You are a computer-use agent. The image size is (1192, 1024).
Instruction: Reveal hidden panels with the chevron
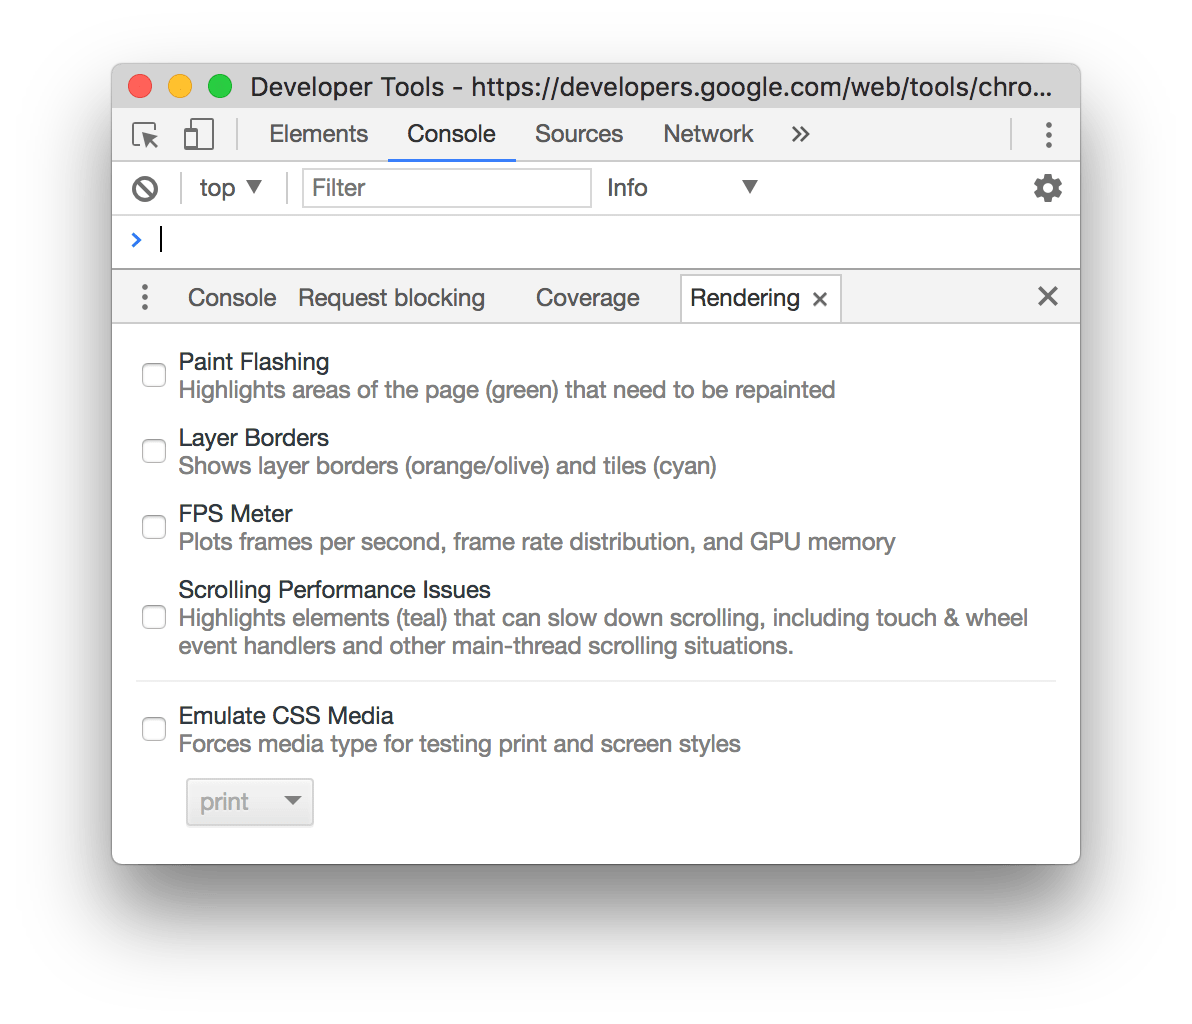(x=800, y=134)
